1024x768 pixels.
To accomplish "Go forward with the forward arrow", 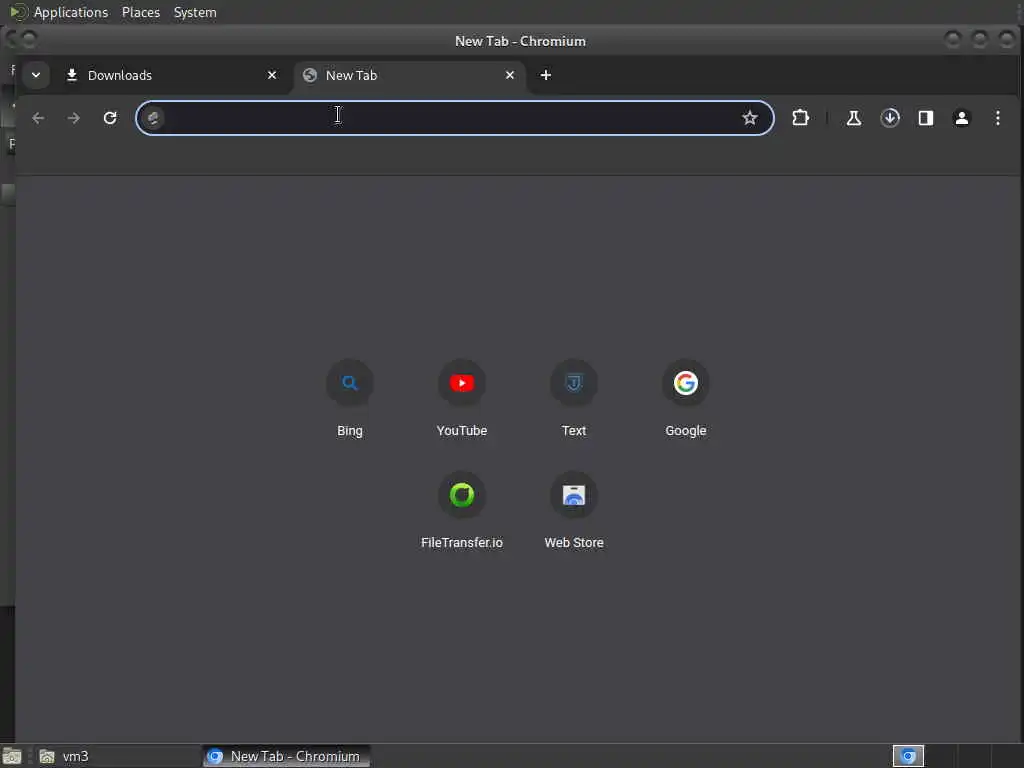I will coord(74,118).
